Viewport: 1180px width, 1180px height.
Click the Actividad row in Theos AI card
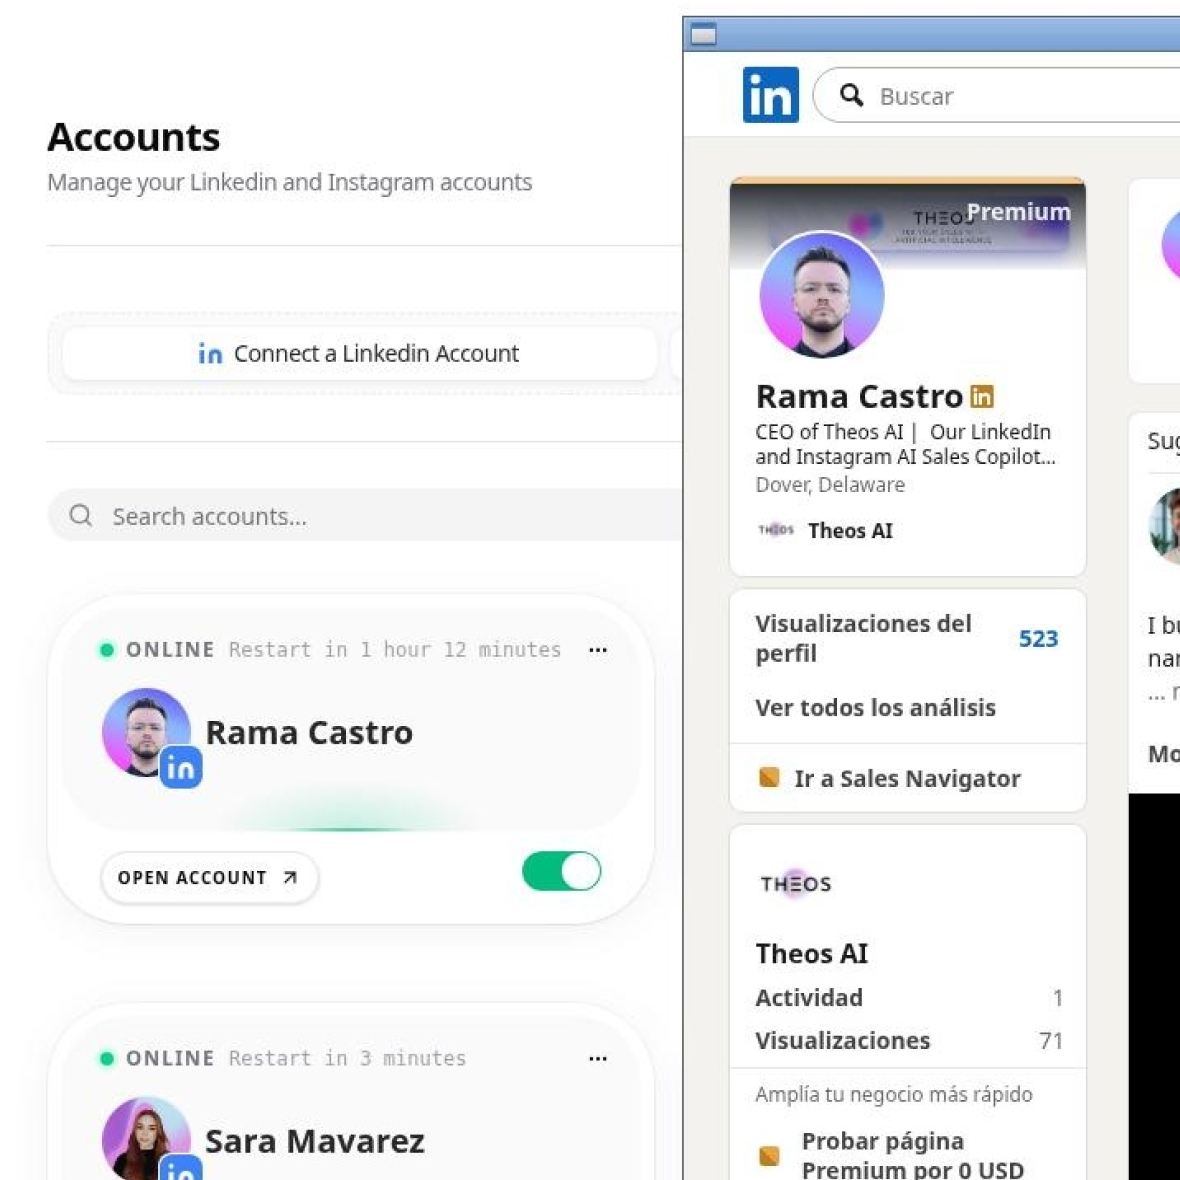[x=908, y=998]
